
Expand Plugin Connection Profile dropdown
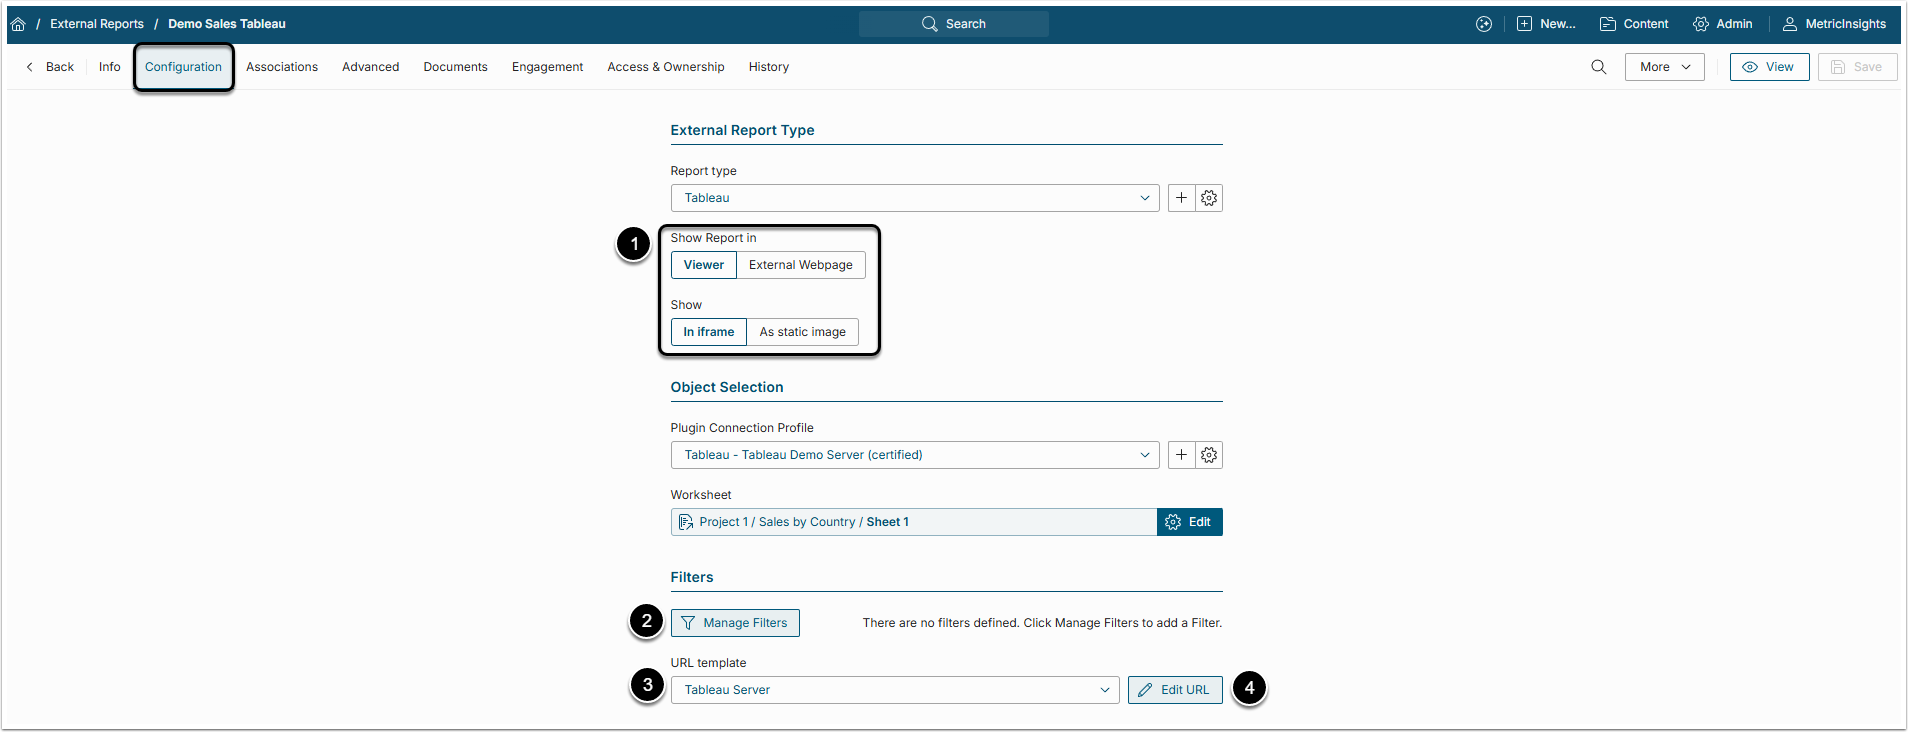915,455
